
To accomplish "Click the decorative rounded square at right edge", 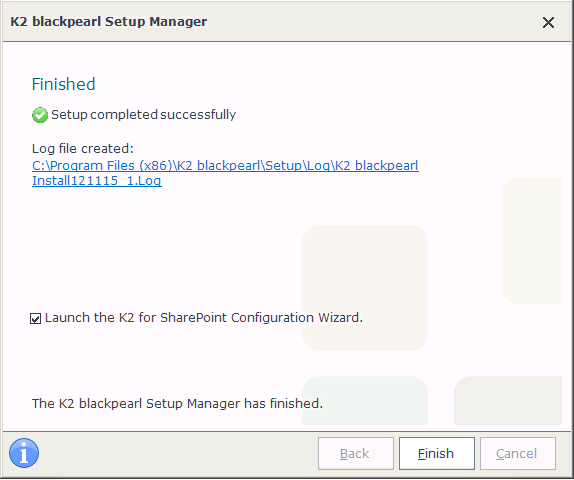I will coord(532,241).
